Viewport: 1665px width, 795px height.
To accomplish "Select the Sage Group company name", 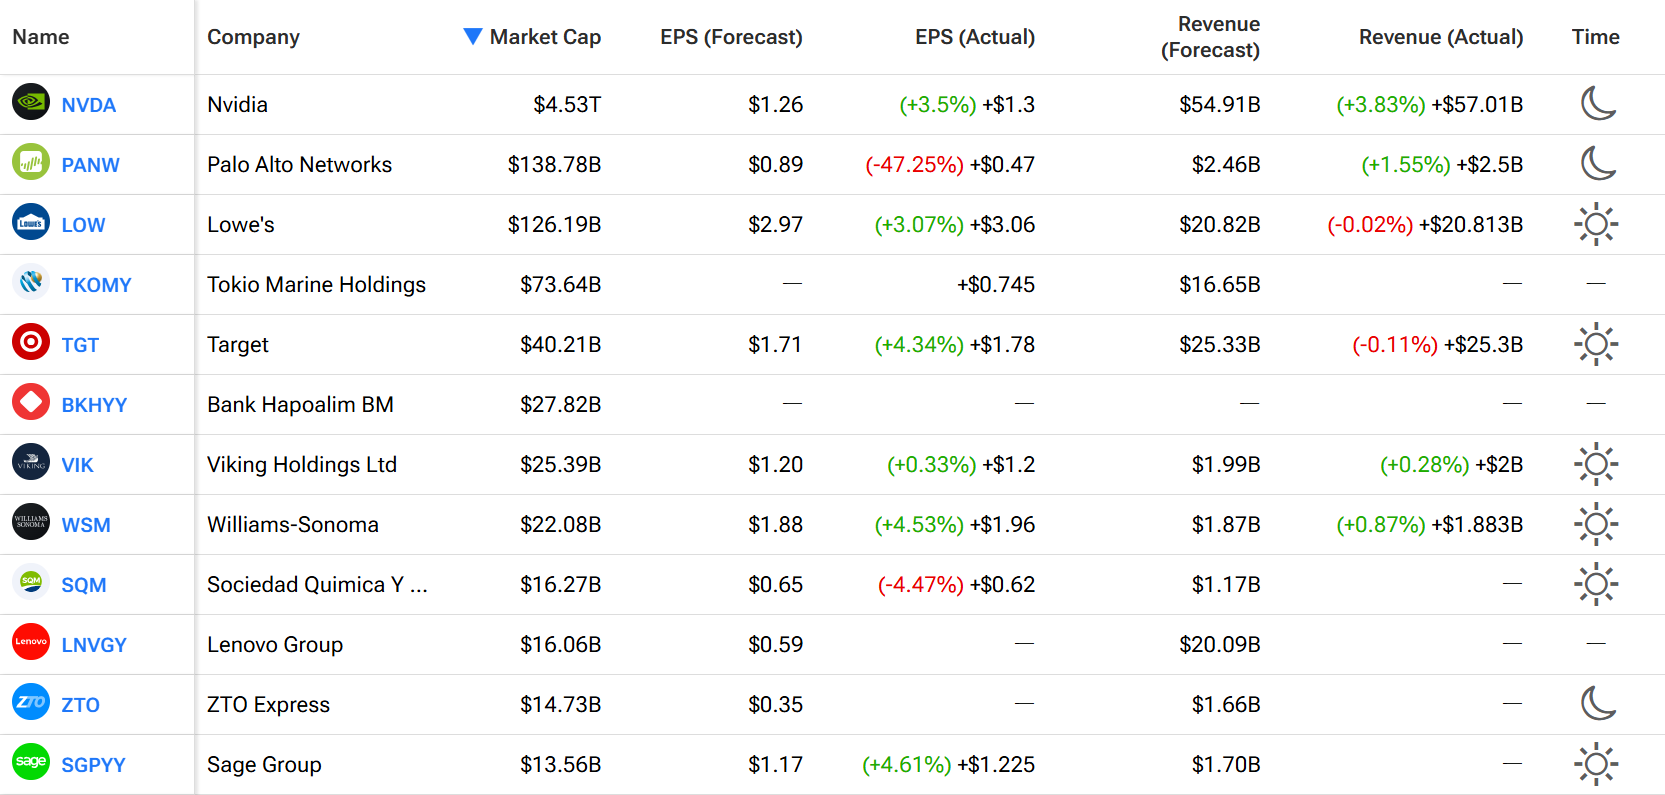I will [x=264, y=765].
